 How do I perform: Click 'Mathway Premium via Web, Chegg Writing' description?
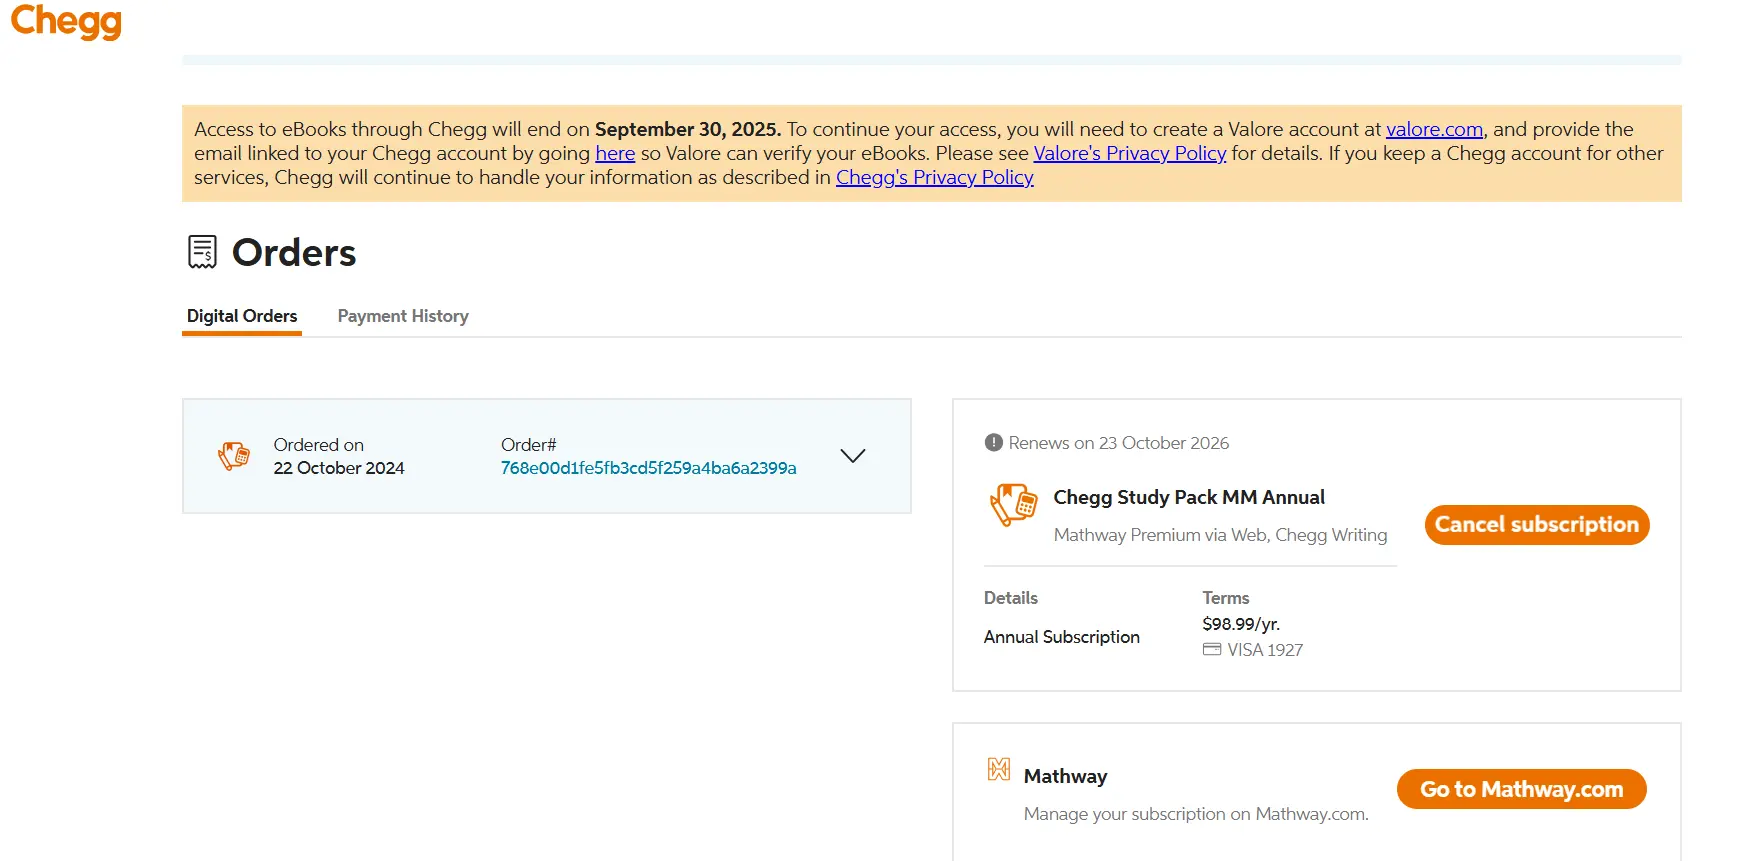(x=1221, y=535)
